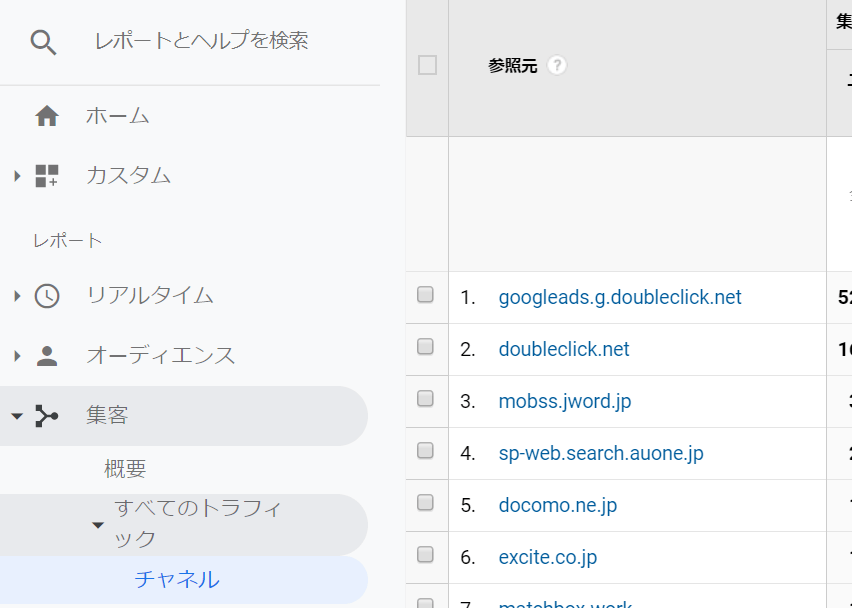
Task: Open the カスタム menu item
Action: point(129,175)
